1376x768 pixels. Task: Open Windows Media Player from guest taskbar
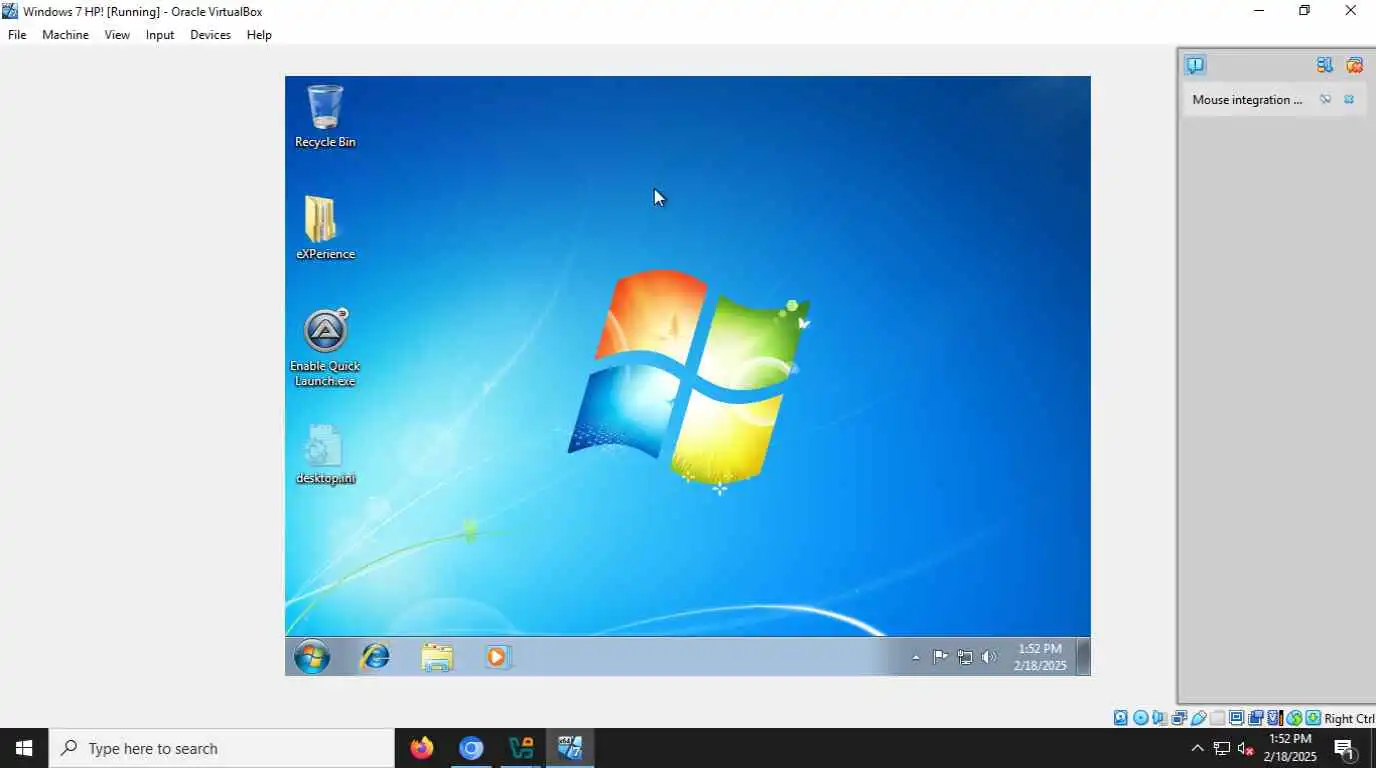[498, 657]
